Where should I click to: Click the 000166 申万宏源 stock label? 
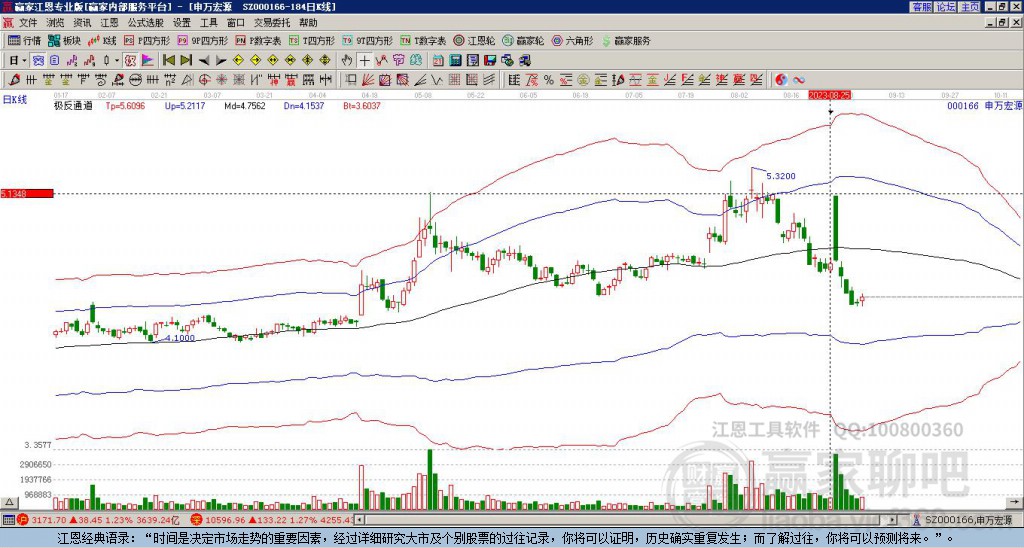point(984,105)
